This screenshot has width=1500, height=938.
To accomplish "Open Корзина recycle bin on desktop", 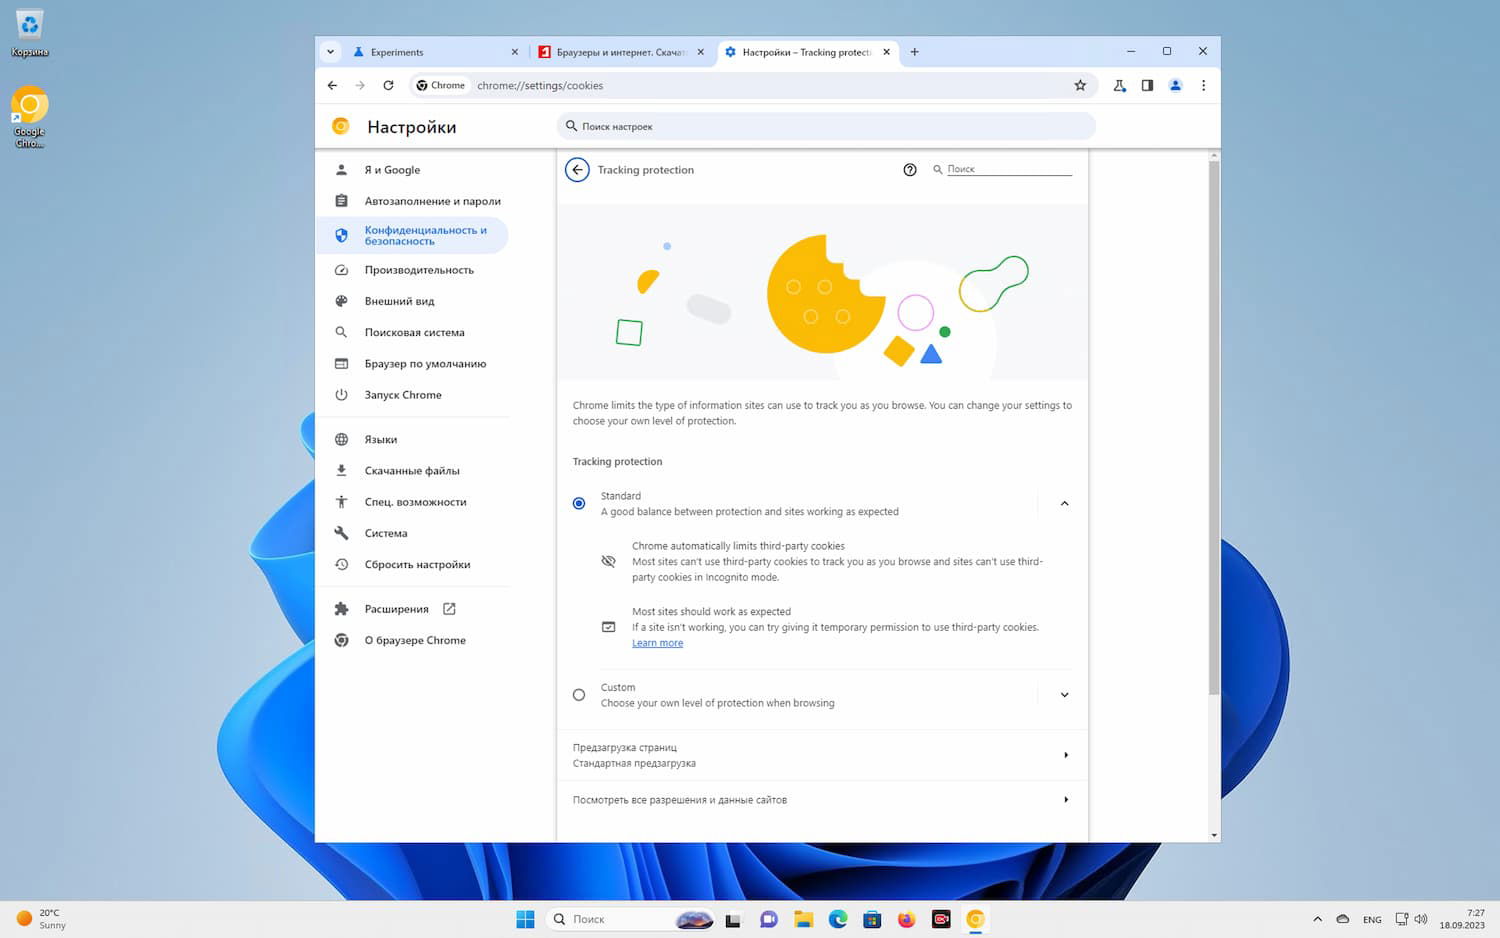I will point(30,32).
